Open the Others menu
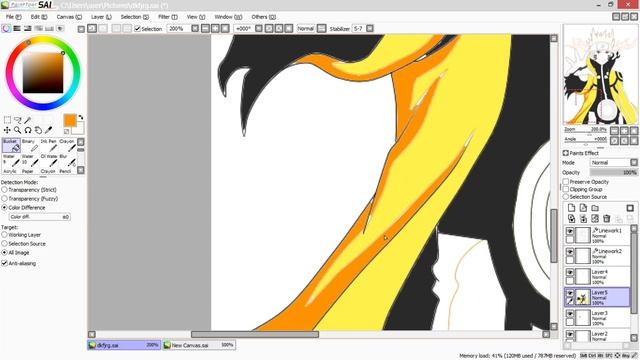Image resolution: width=640 pixels, height=360 pixels. pyautogui.click(x=264, y=17)
